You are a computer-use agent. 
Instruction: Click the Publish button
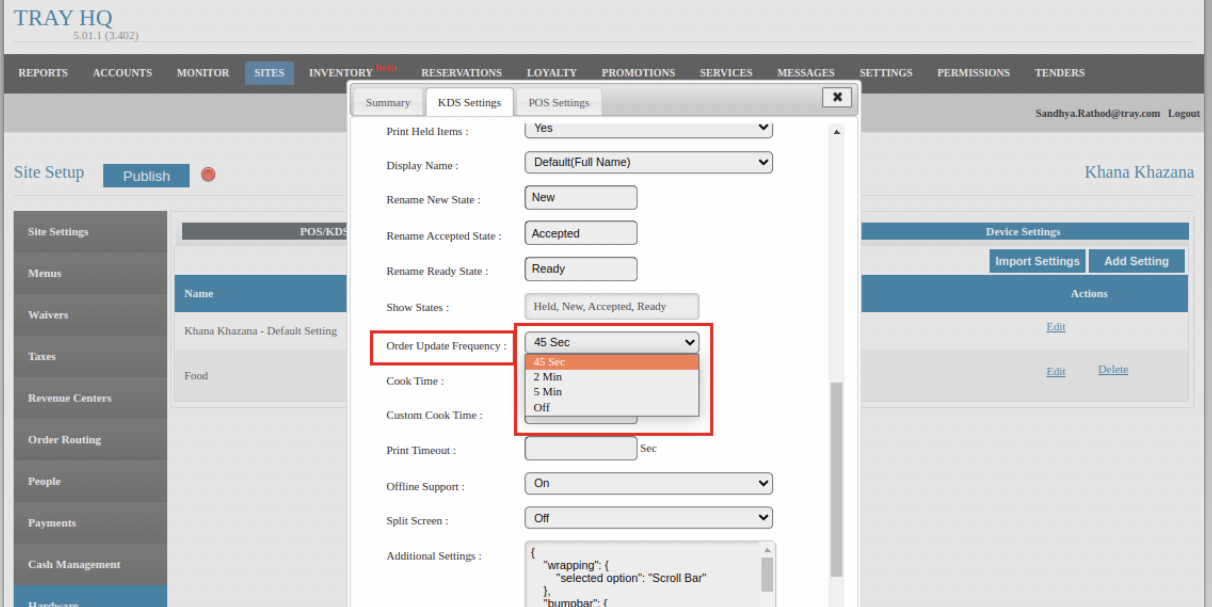coord(146,176)
